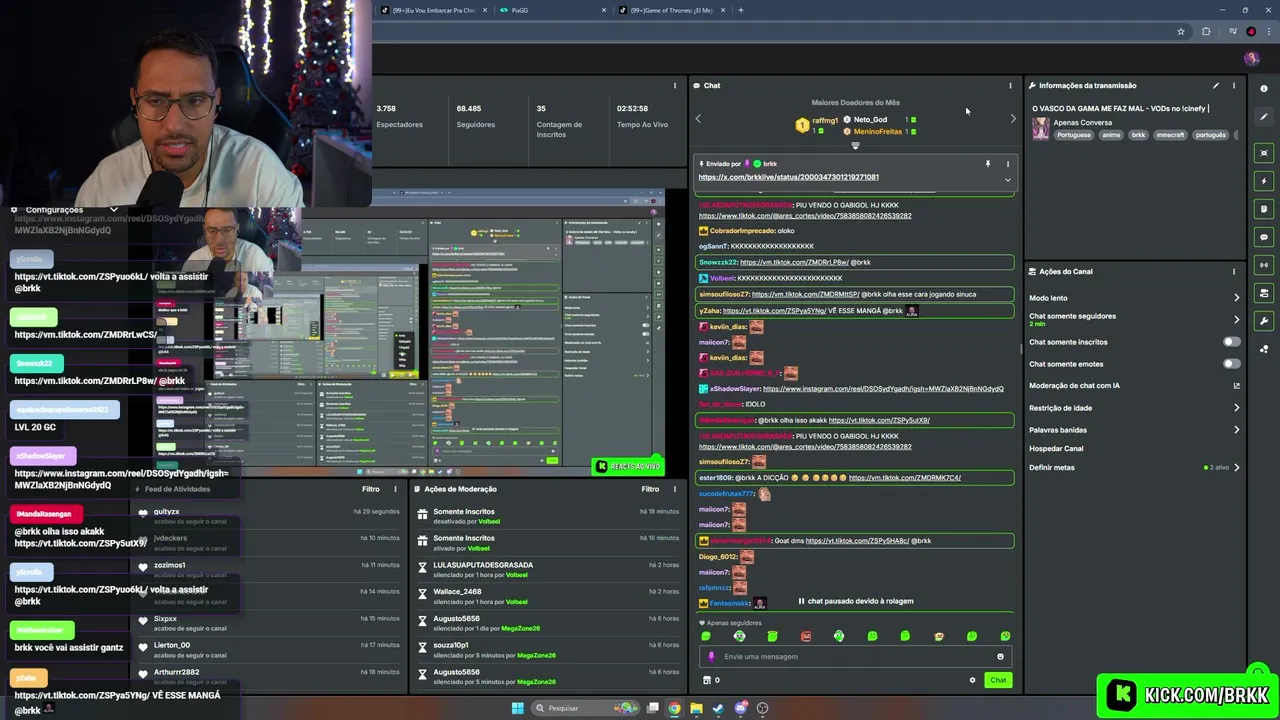Screen dimensions: 1280x720
Task: Click Filtro in Ações de Moderação panel
Action: (x=650, y=489)
